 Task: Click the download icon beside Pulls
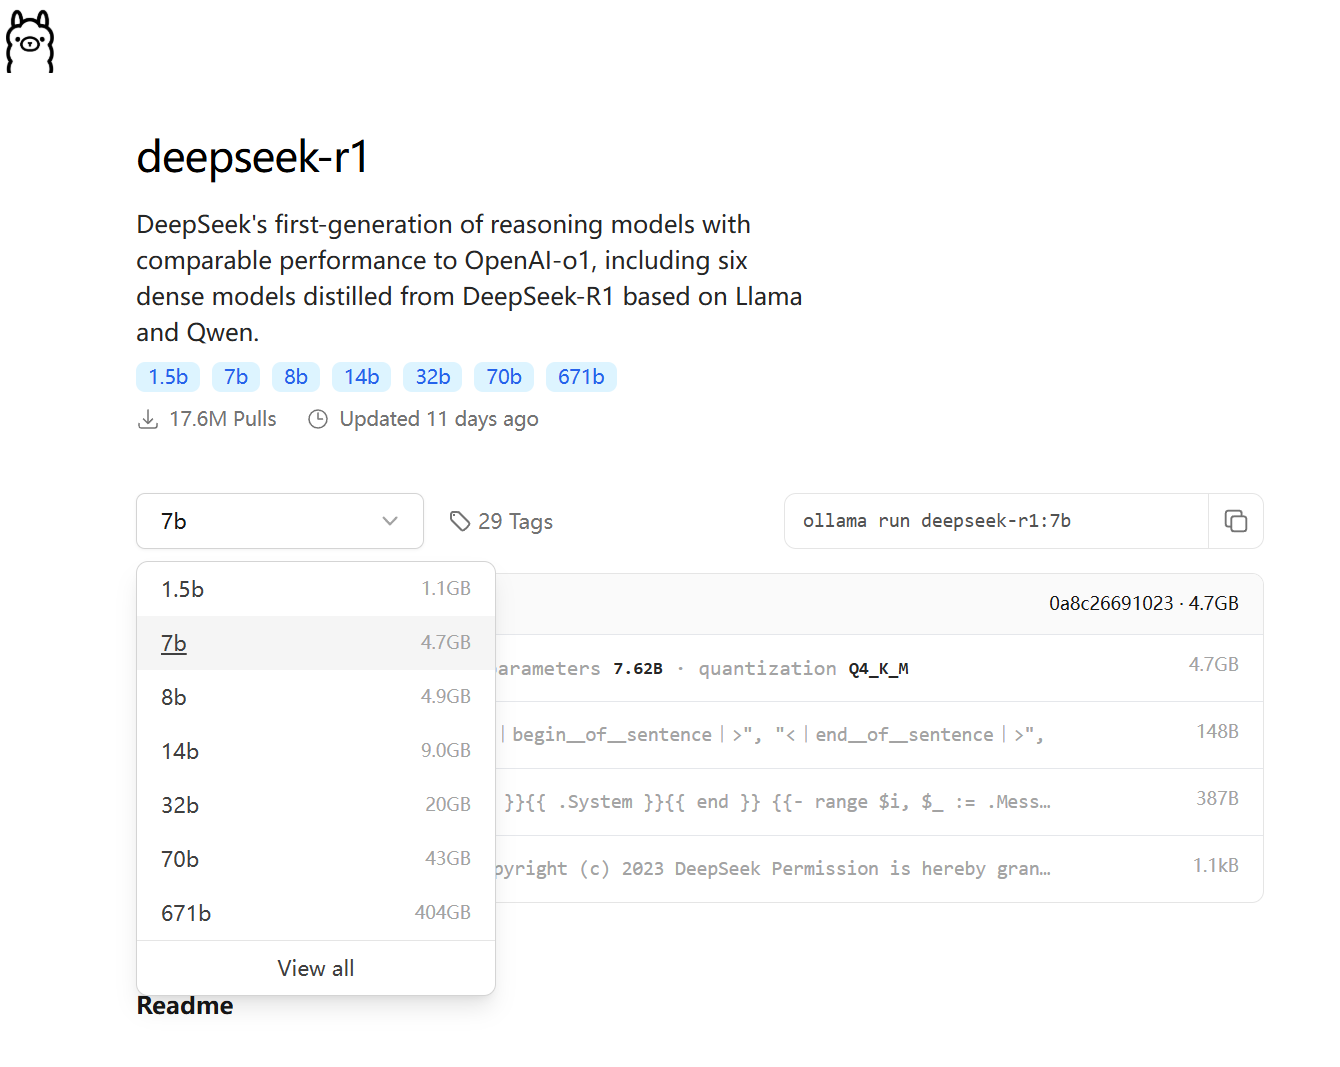point(148,419)
